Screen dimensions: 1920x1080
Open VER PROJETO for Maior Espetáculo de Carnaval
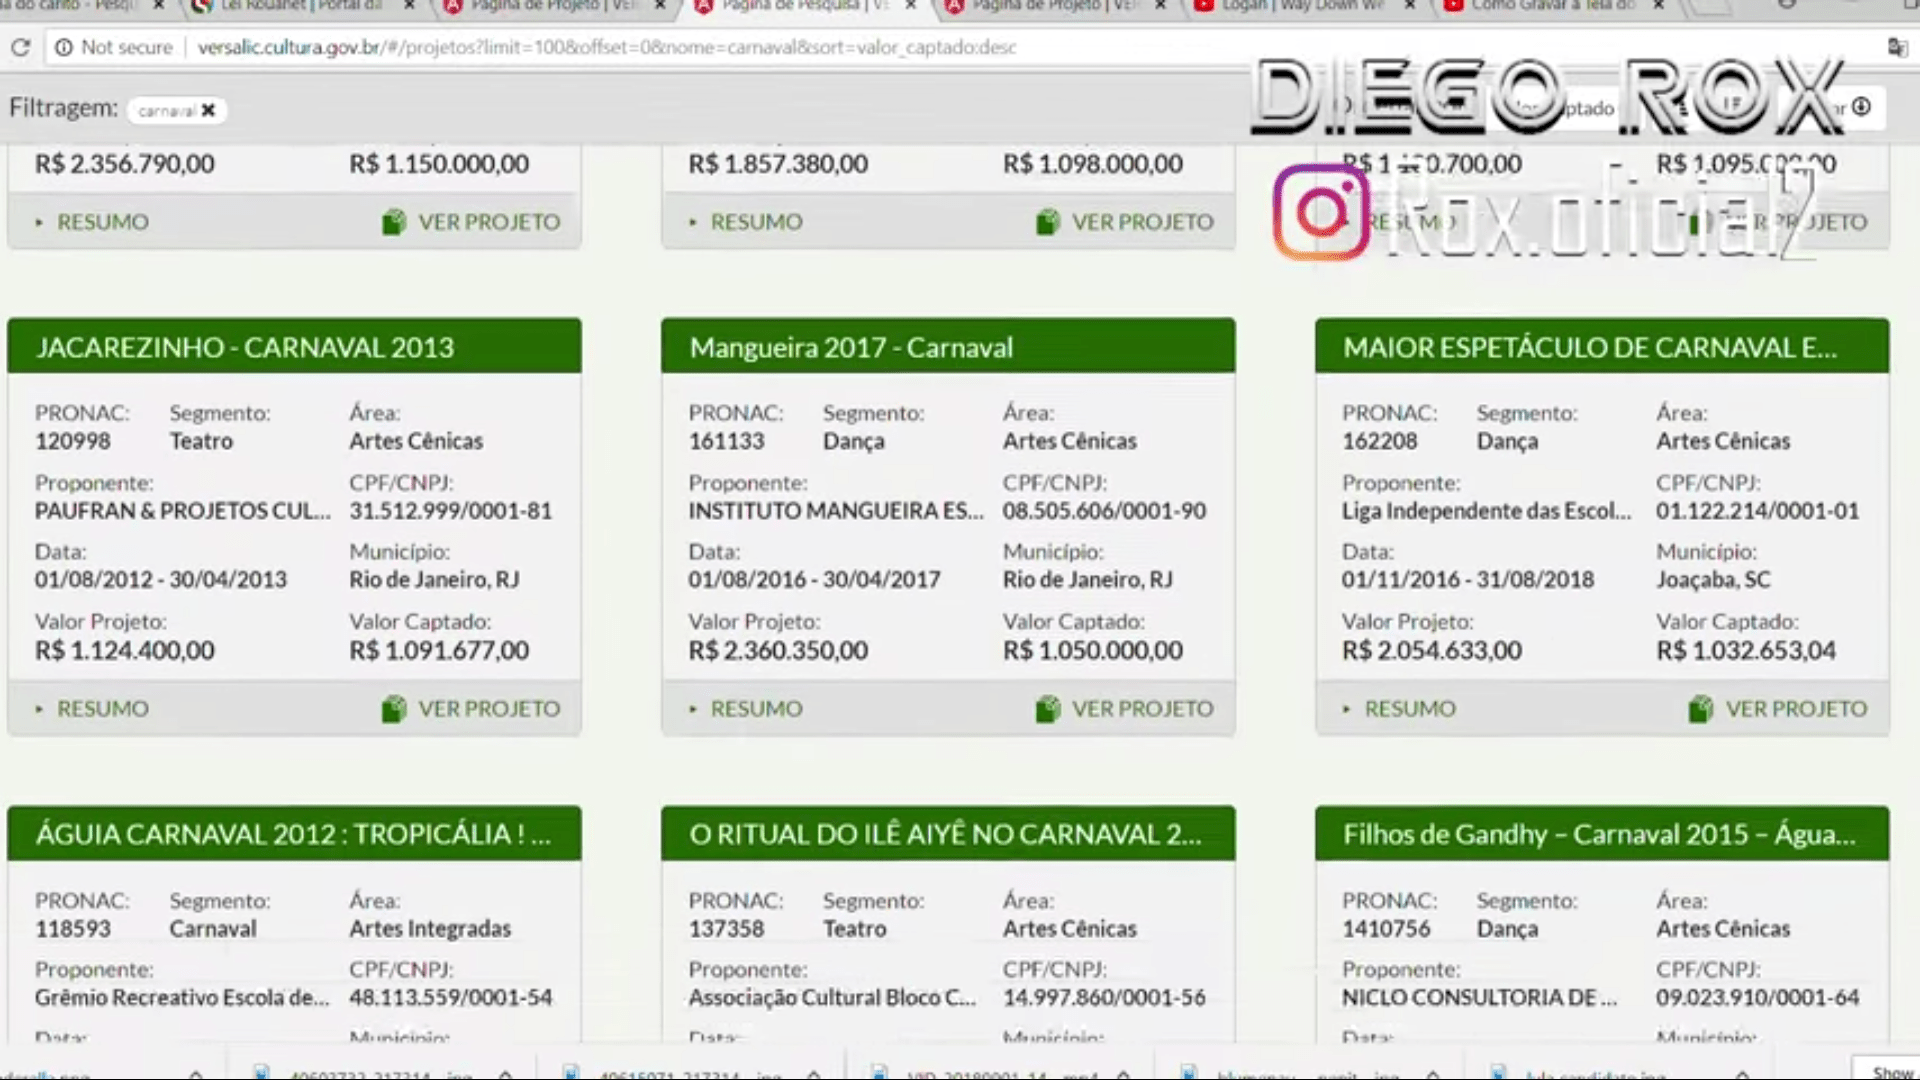coord(1778,709)
